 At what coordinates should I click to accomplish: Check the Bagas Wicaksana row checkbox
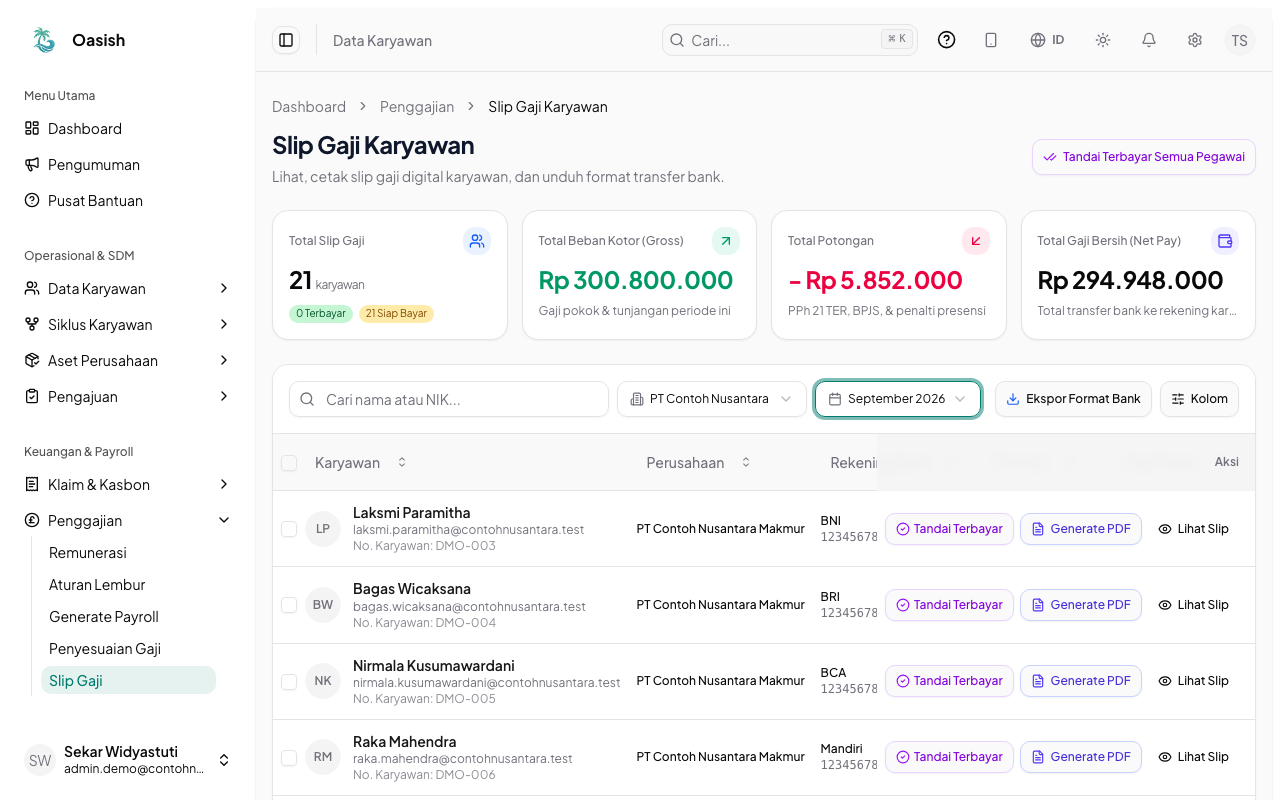click(289, 605)
